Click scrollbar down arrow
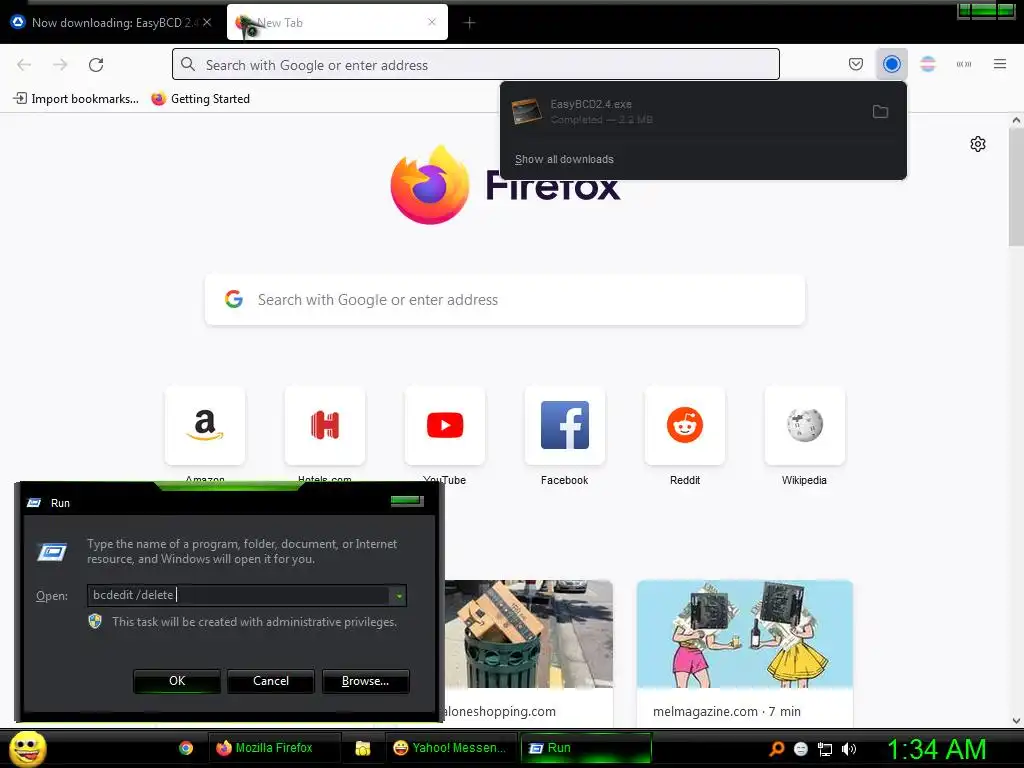 1016,721
